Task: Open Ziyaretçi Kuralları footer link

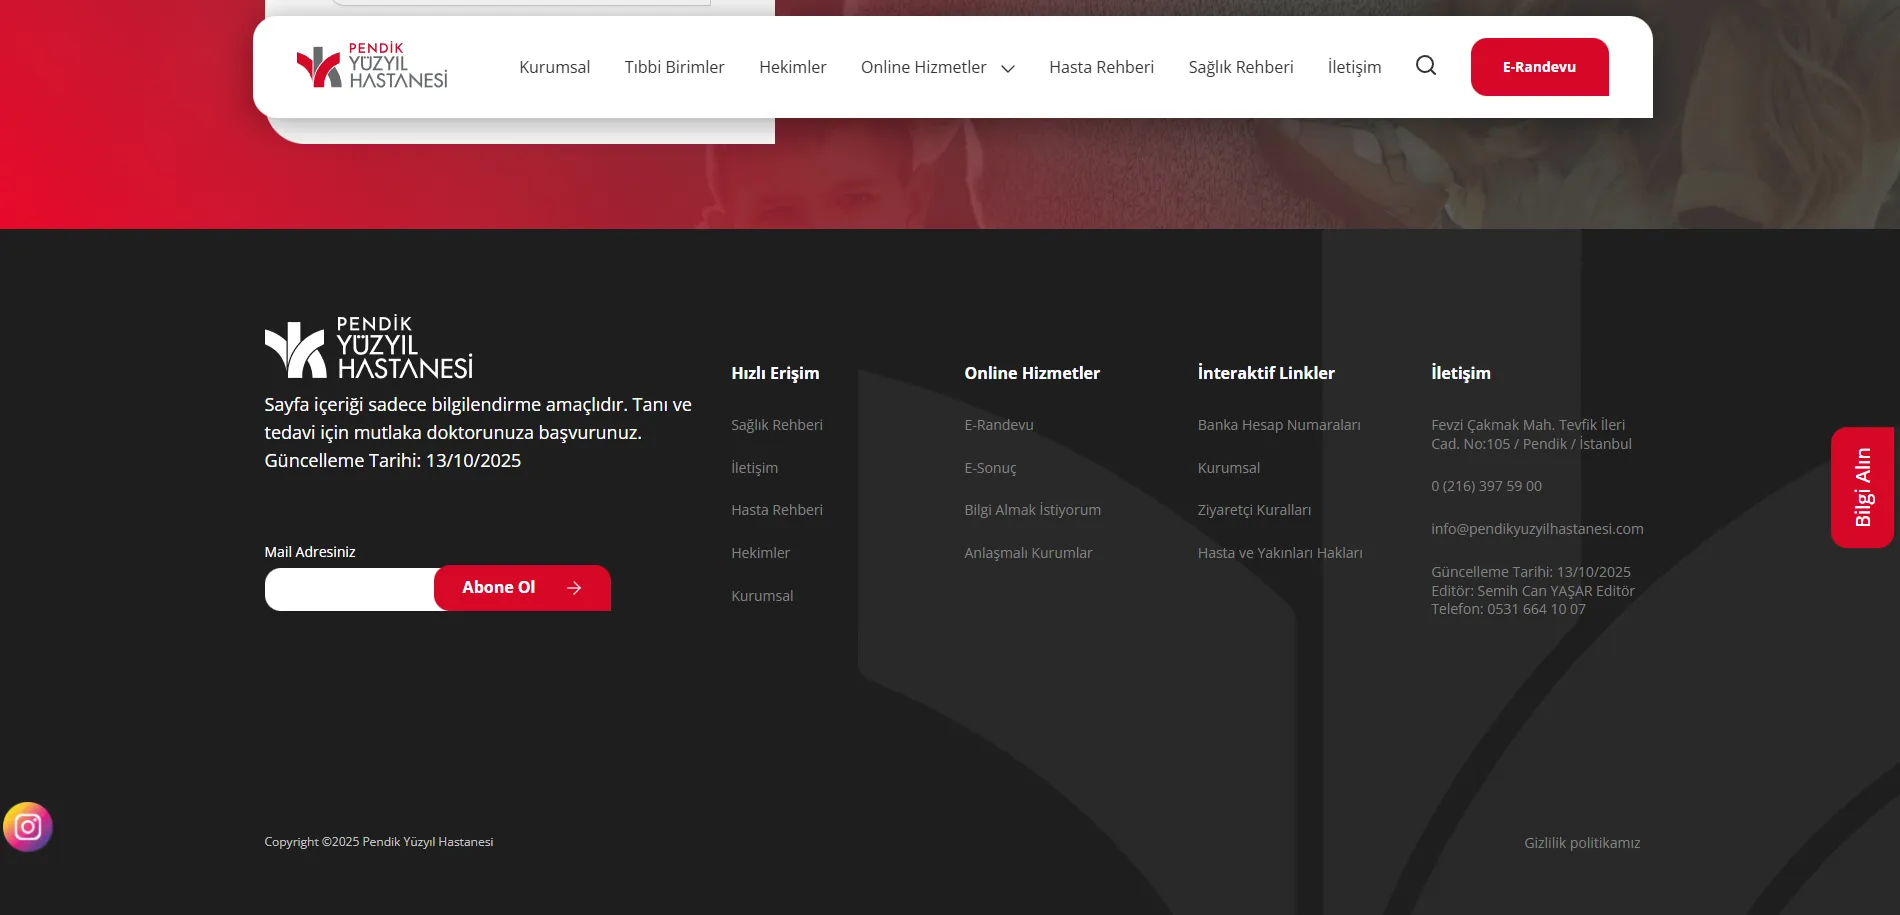Action: point(1254,510)
